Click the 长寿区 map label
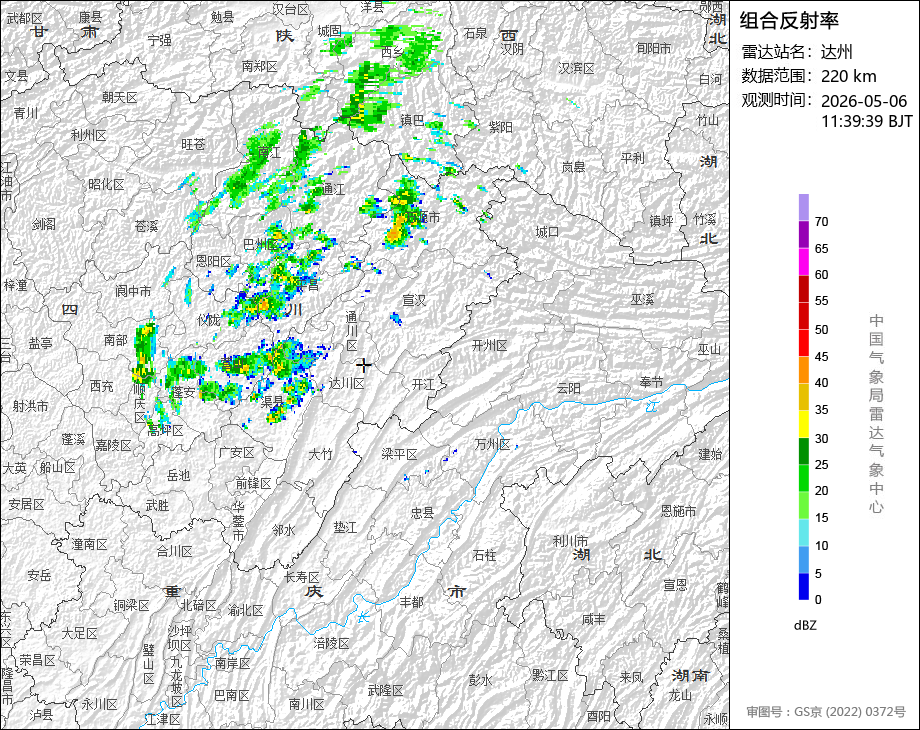 pyautogui.click(x=302, y=577)
